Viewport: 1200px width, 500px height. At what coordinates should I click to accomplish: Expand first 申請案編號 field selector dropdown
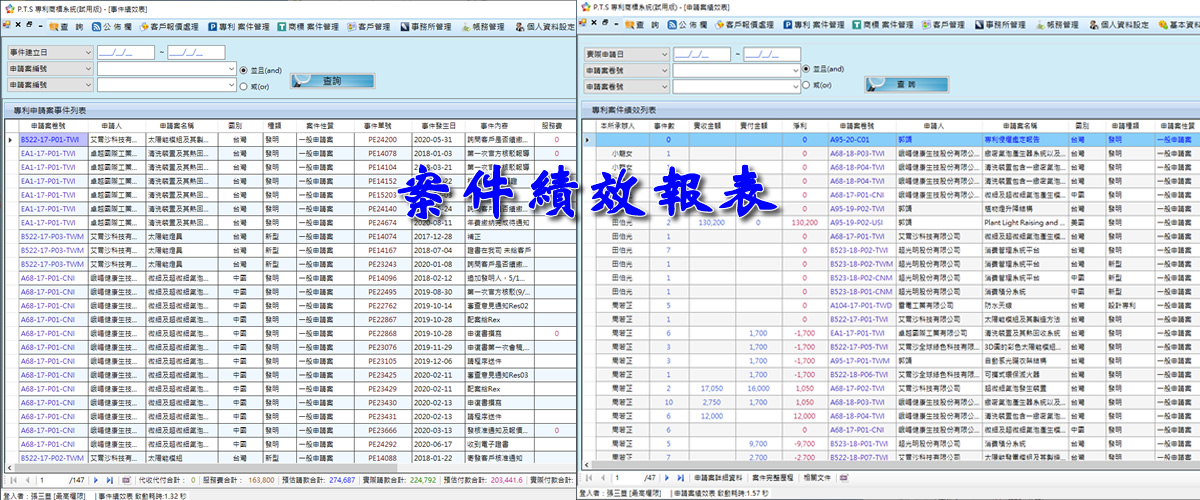pos(87,69)
